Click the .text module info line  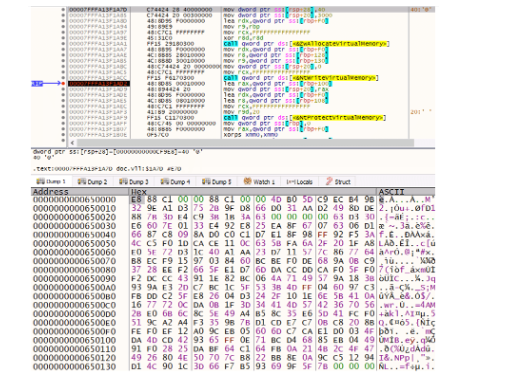(107, 169)
